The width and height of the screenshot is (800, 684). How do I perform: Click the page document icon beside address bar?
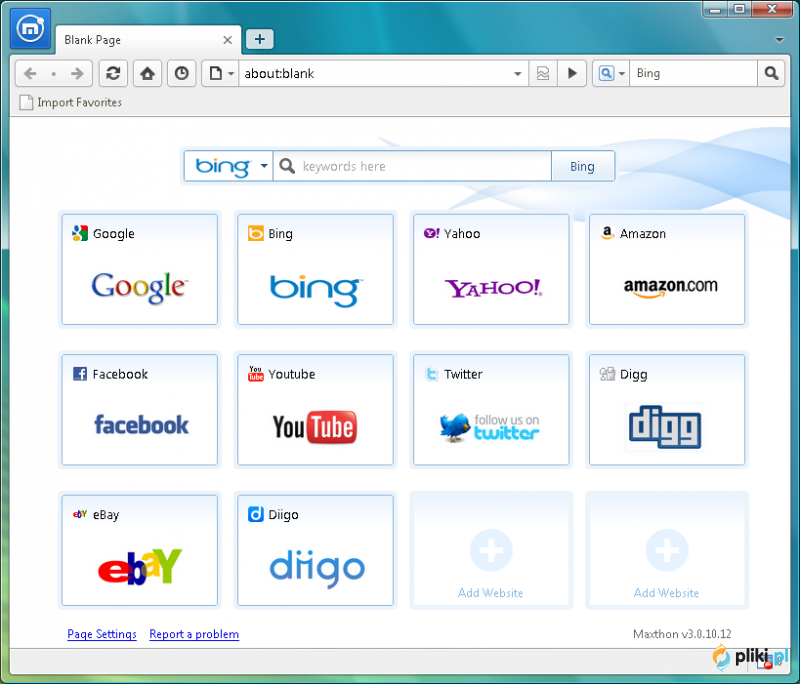(x=216, y=73)
